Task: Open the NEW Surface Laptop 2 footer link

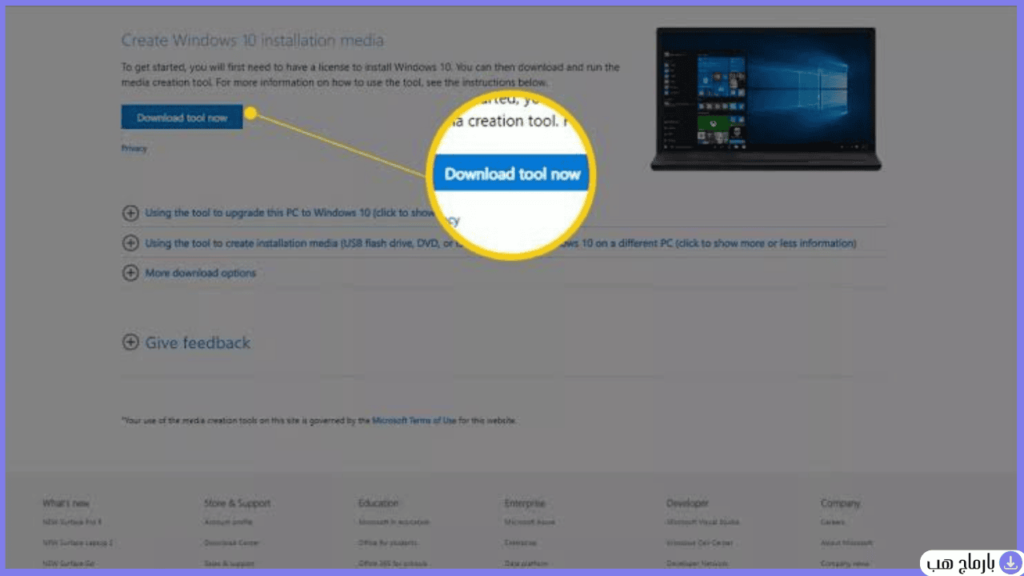Action: click(78, 543)
